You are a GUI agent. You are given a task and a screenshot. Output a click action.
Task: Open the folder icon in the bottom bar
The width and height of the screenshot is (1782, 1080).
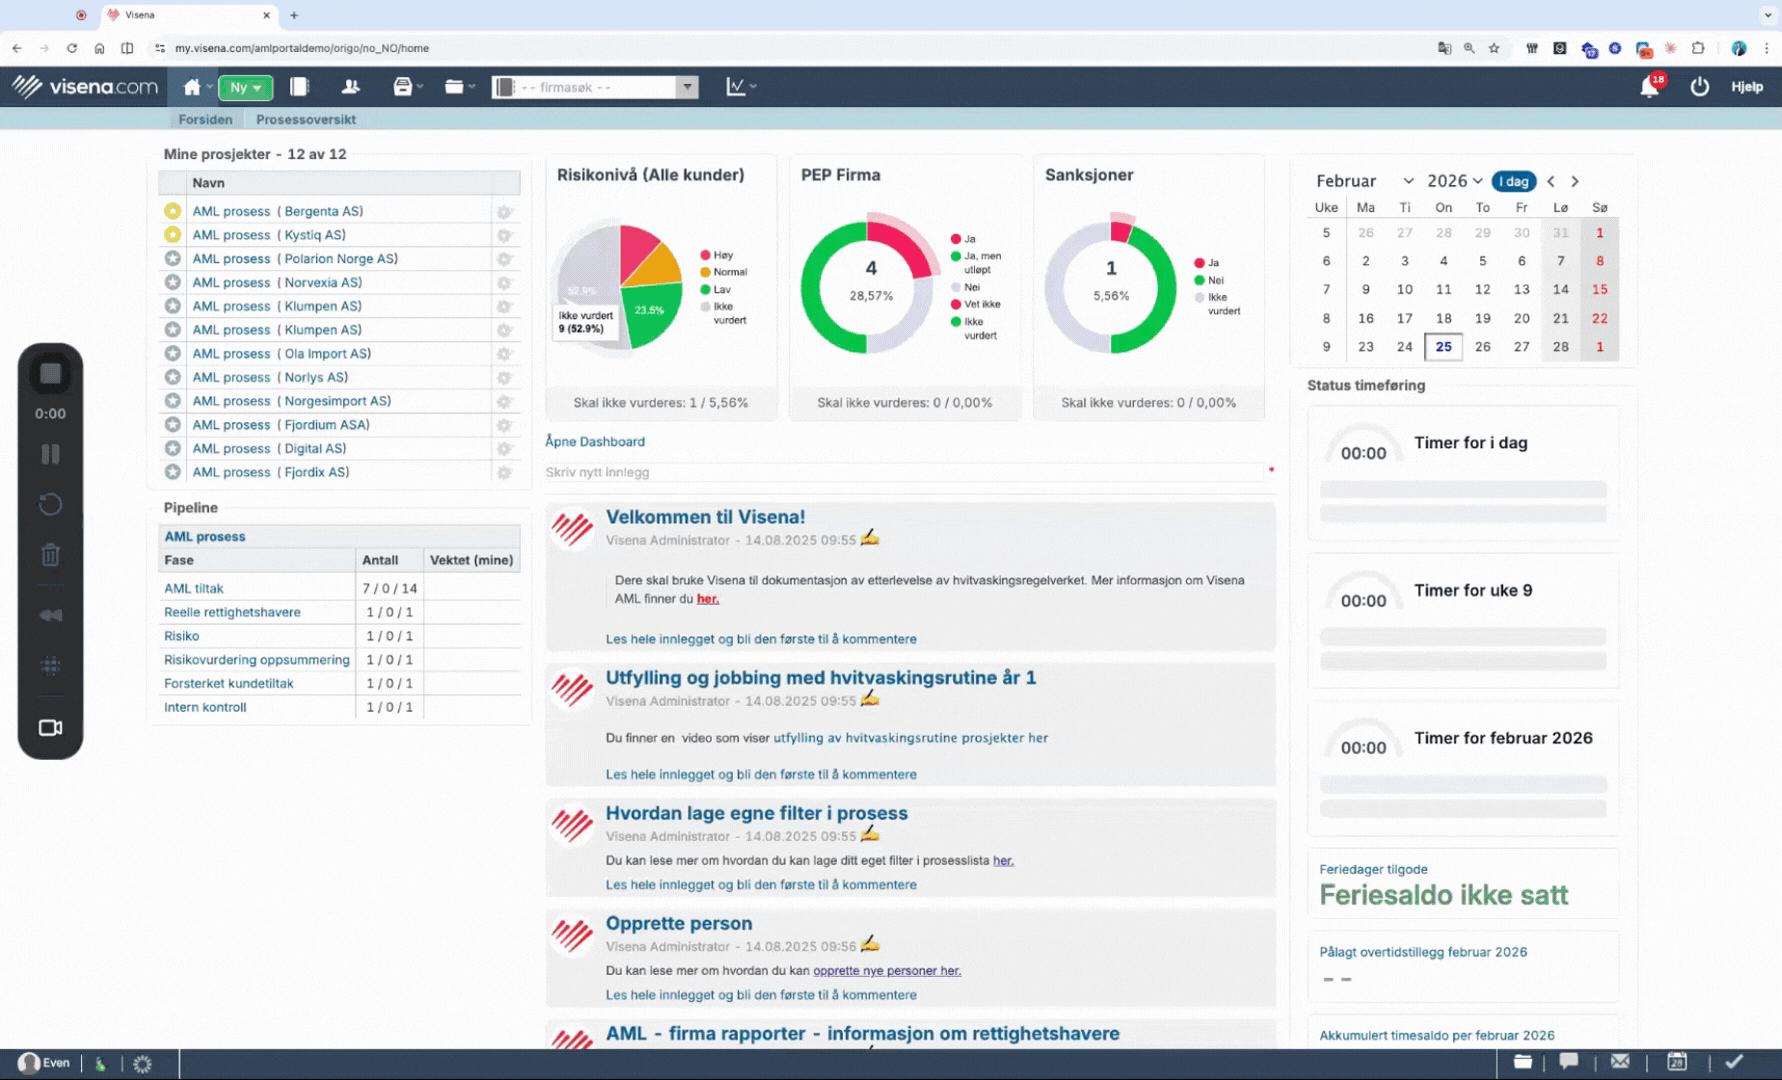(1523, 1062)
